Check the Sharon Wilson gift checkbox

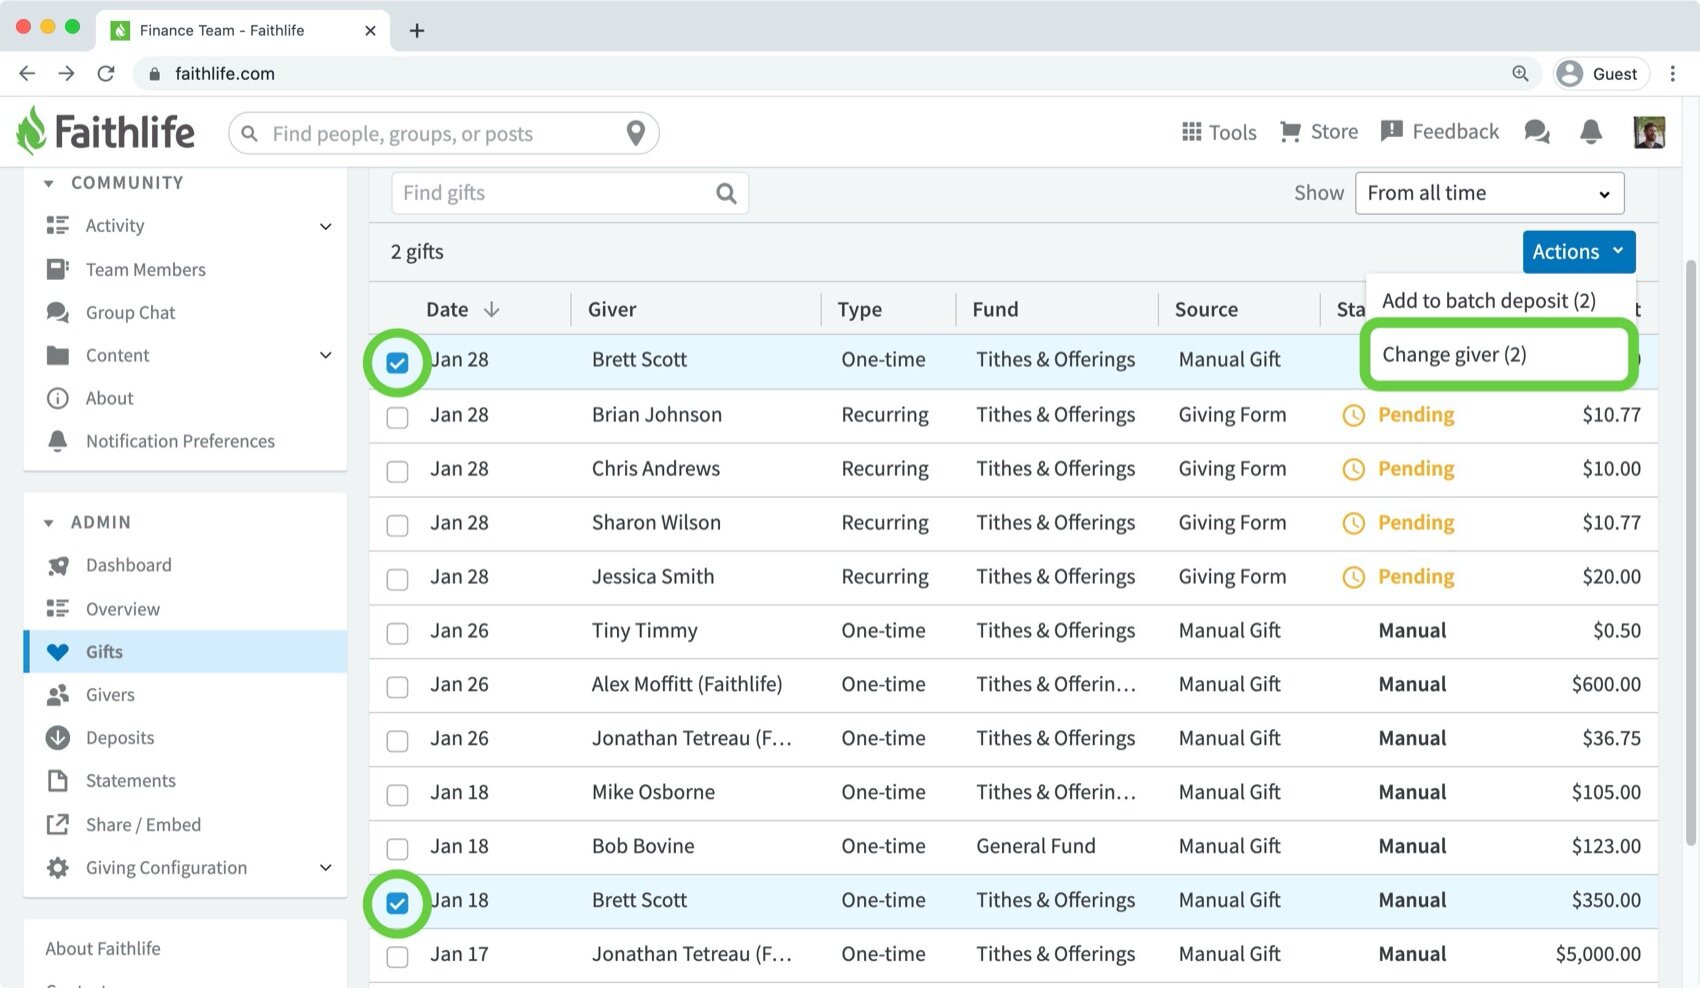click(x=397, y=524)
